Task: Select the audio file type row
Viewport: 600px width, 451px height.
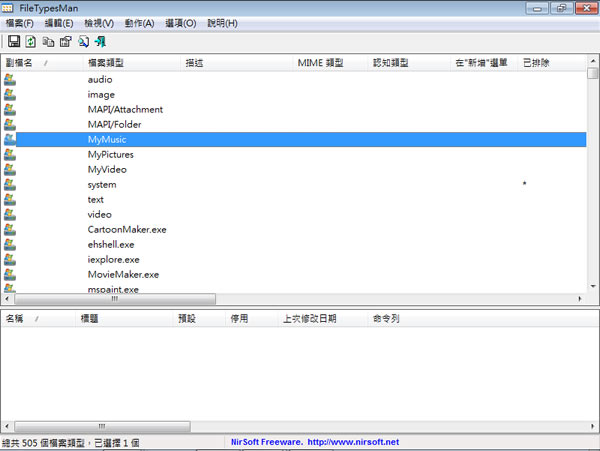Action: (295, 80)
